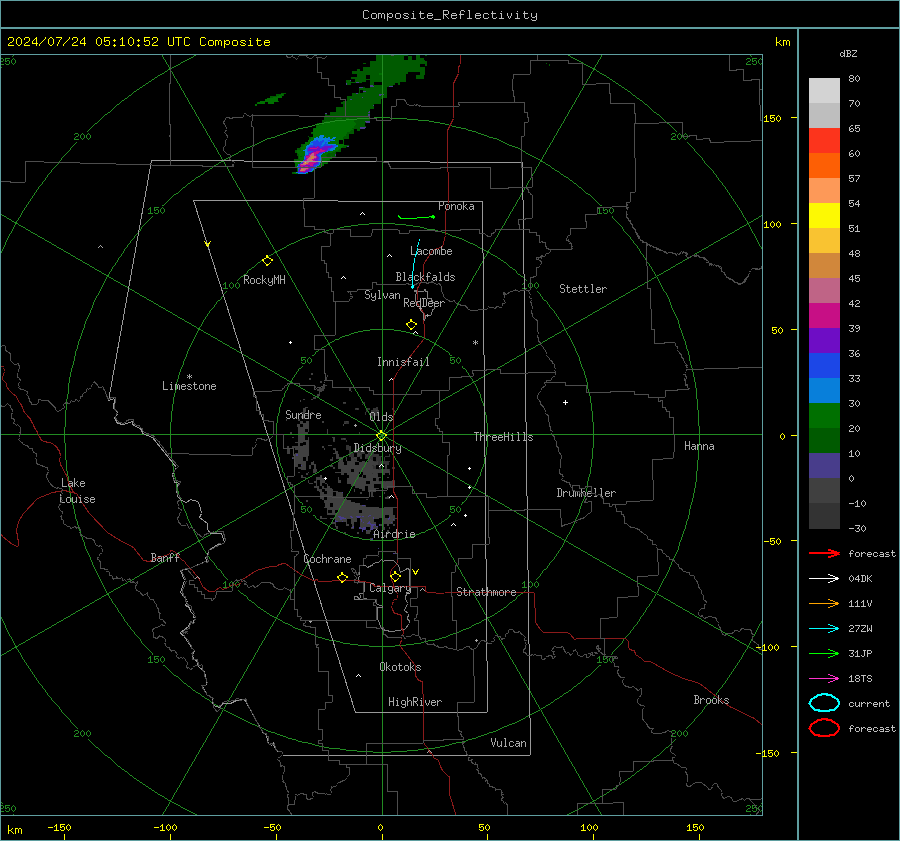
Task: Click the white plus marker west of Hanna
Action: pyautogui.click(x=565, y=402)
